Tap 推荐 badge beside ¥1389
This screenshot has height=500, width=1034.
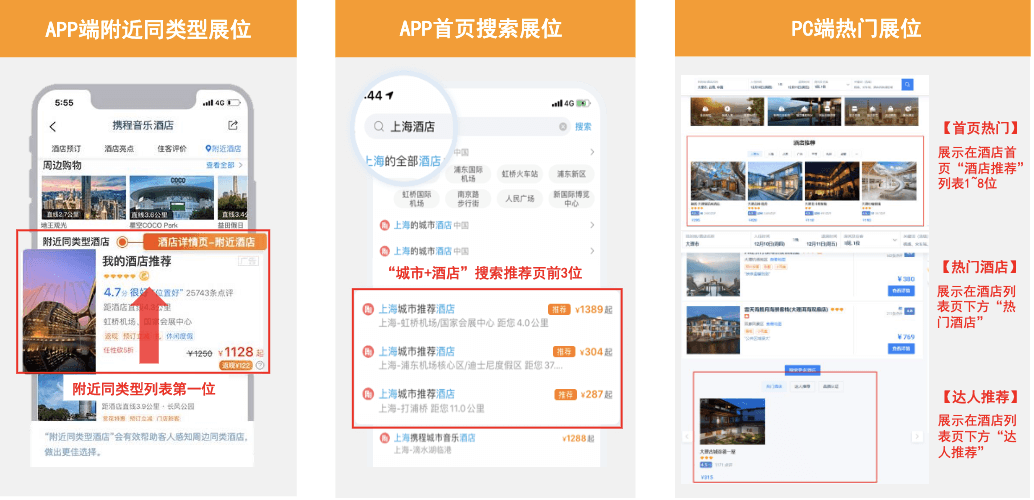tap(559, 309)
